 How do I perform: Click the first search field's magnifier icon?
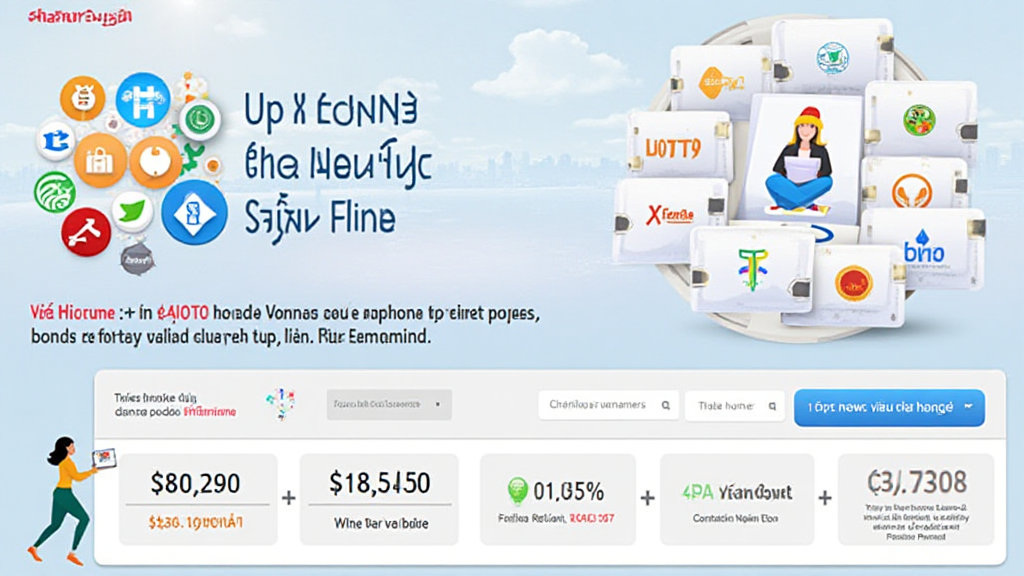pos(665,406)
